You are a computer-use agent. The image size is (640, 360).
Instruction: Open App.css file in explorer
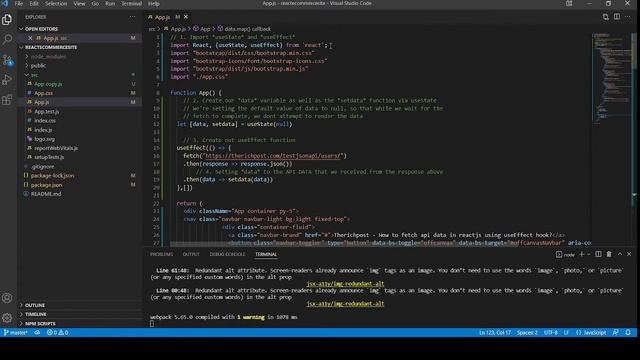click(43, 93)
